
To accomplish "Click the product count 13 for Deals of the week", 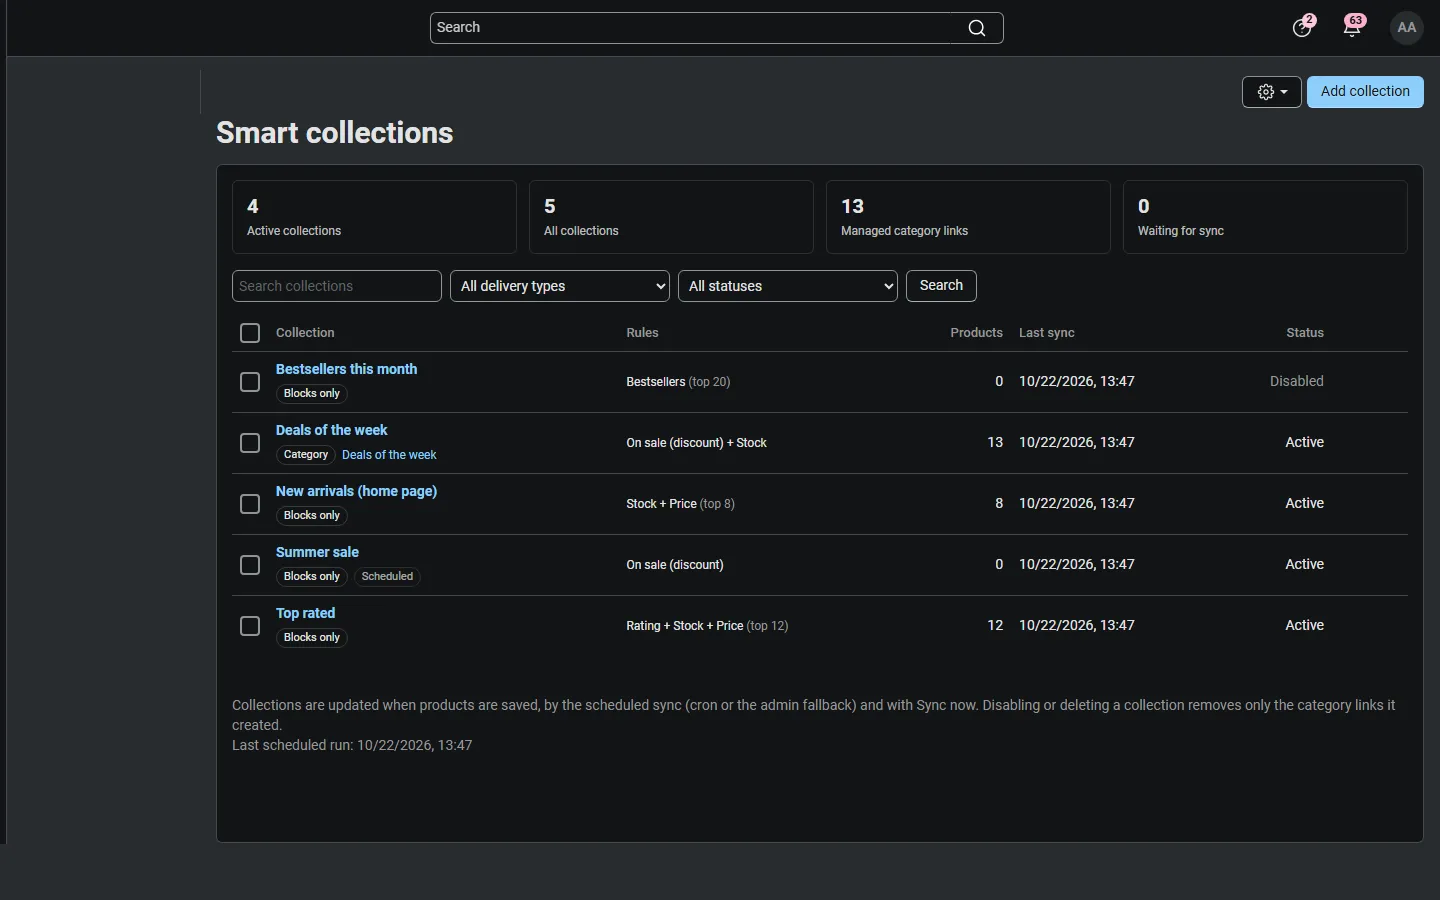I will pyautogui.click(x=995, y=442).
